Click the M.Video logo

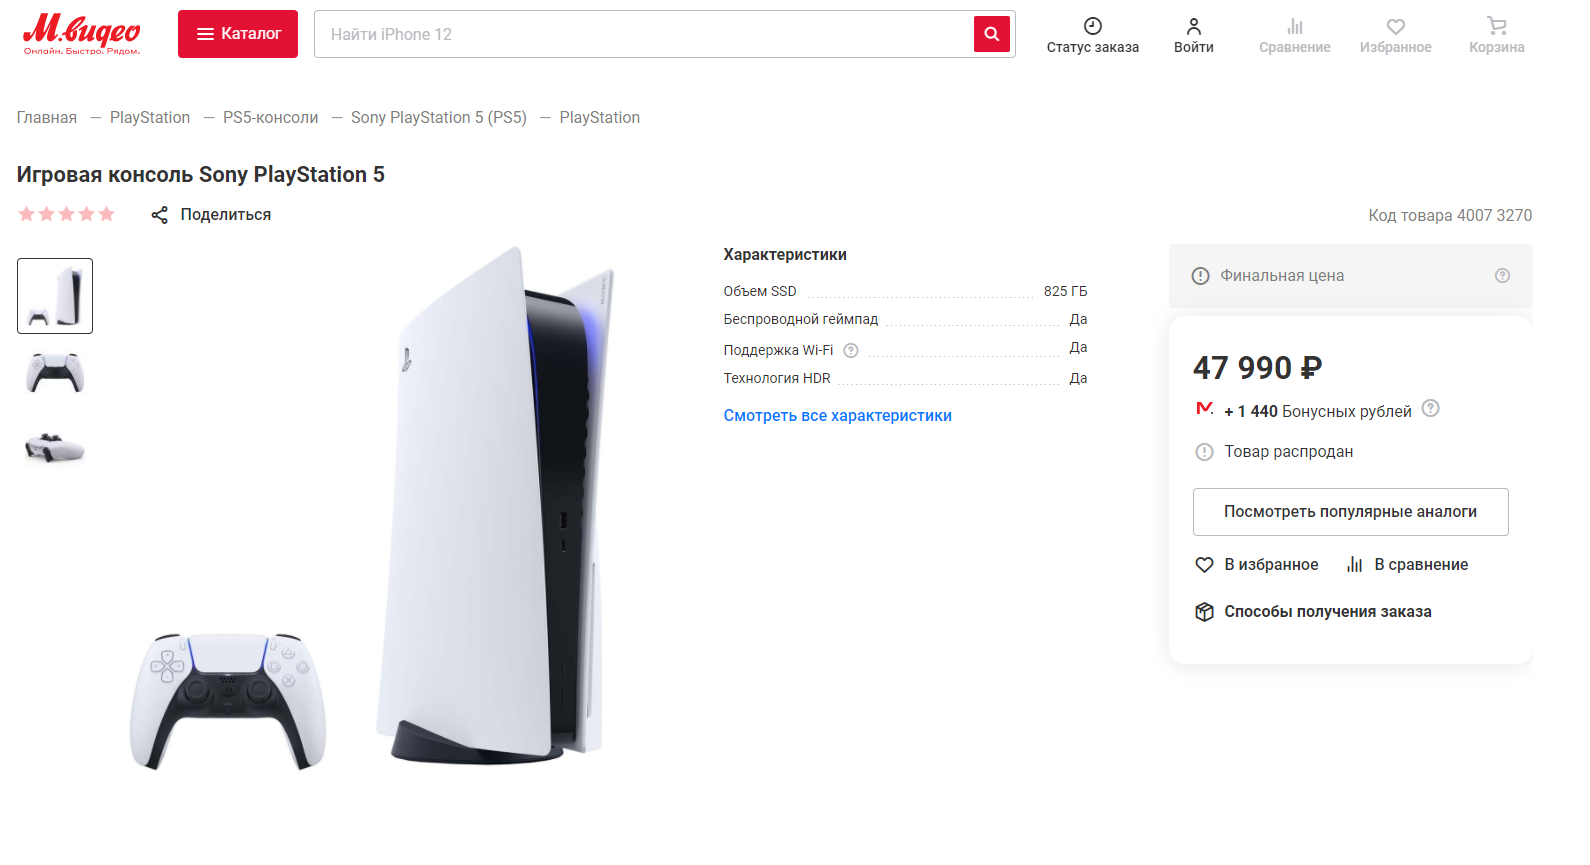[x=81, y=34]
